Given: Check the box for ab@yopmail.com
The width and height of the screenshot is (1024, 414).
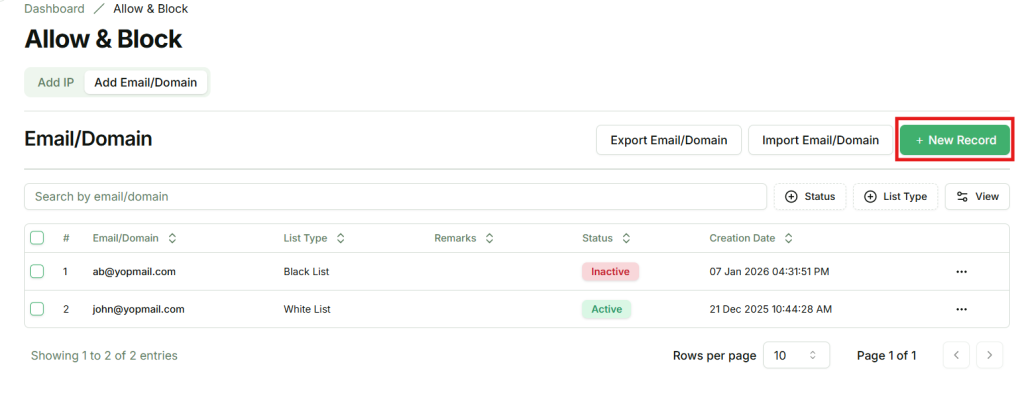Looking at the screenshot, I should tap(37, 271).
